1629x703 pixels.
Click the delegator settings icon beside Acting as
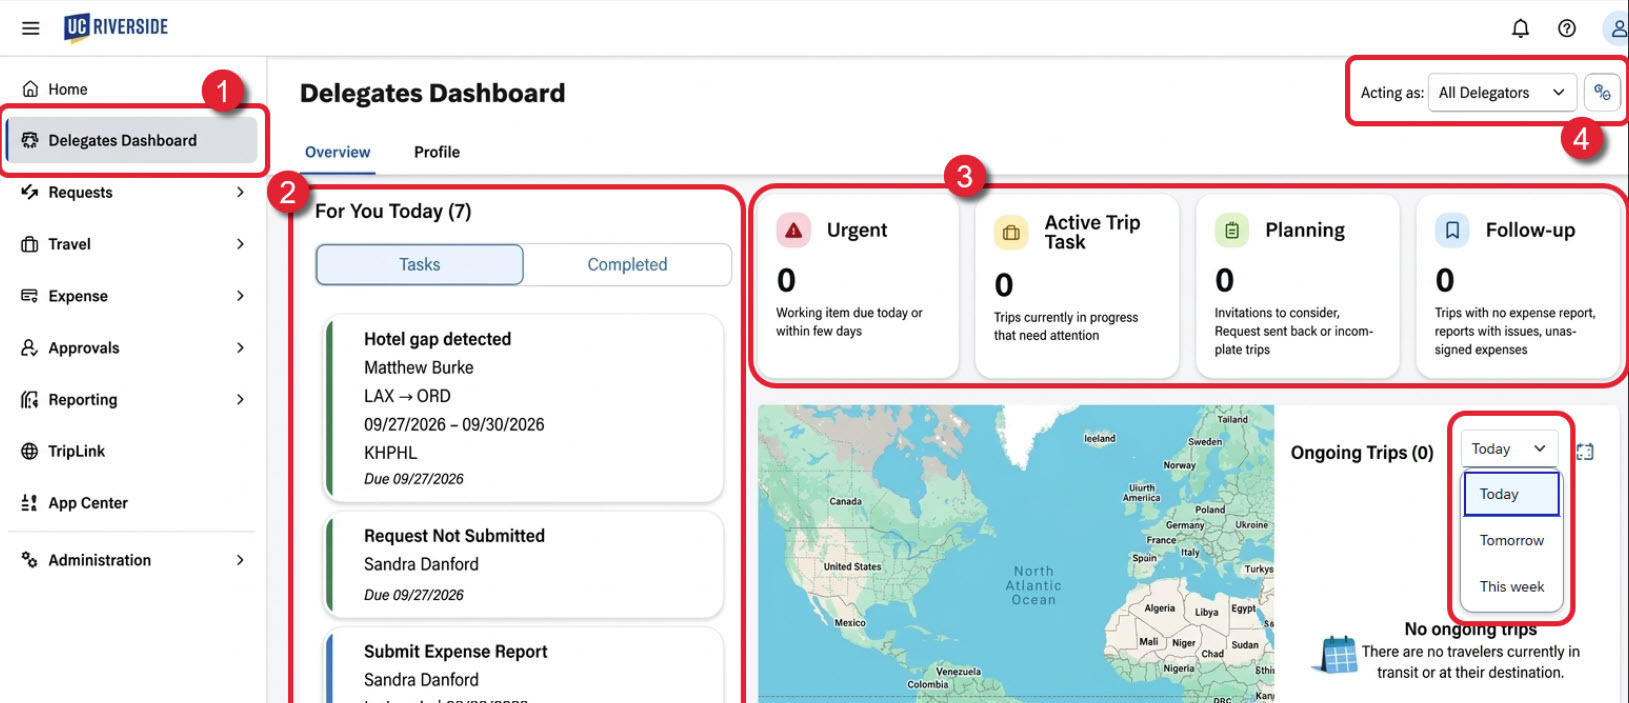point(1602,92)
